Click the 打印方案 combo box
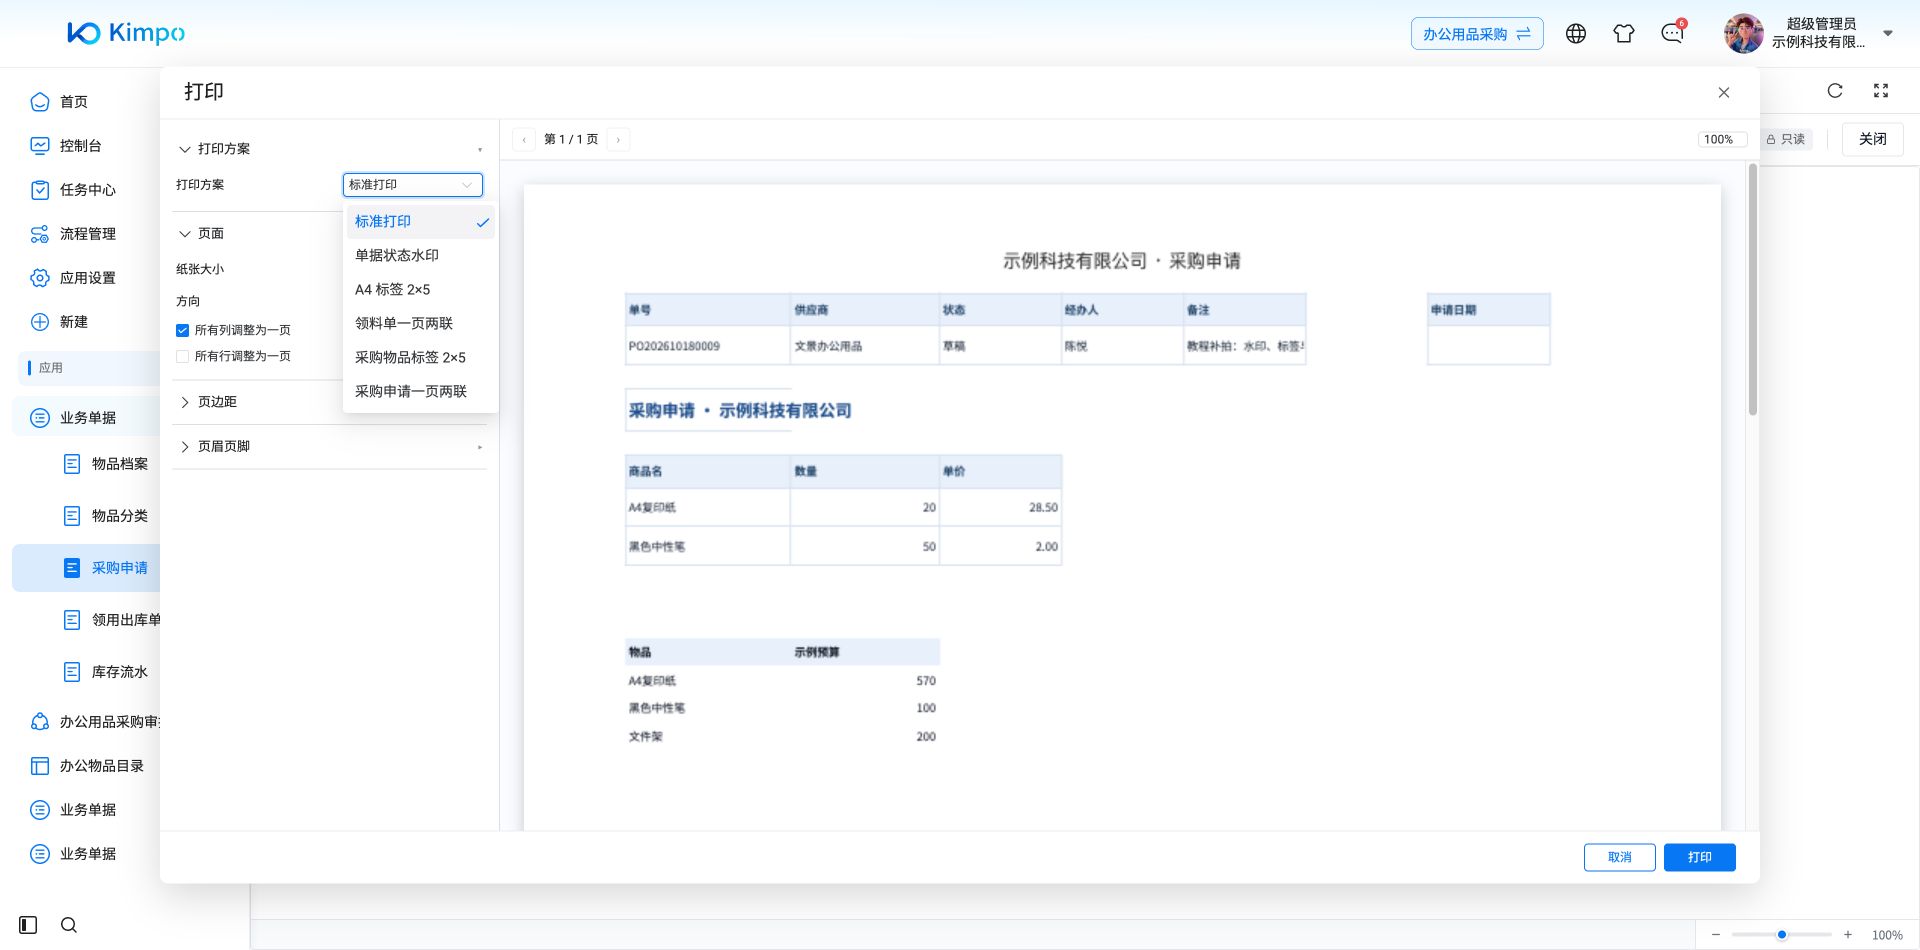This screenshot has width=1920, height=950. (x=413, y=185)
